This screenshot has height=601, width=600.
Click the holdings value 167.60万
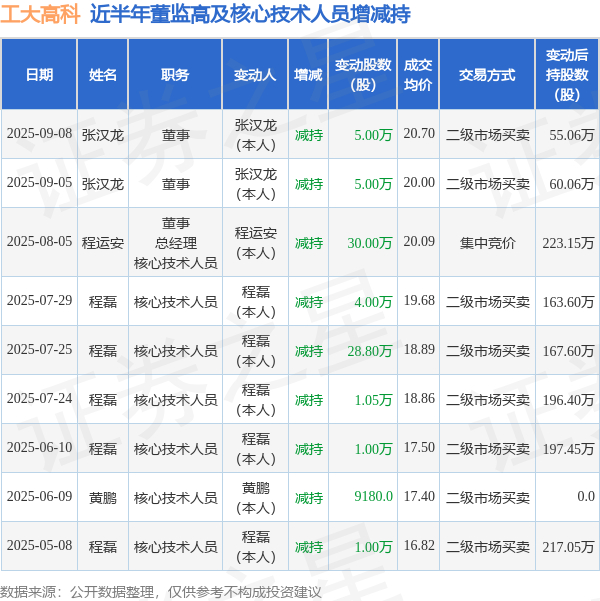568,351
